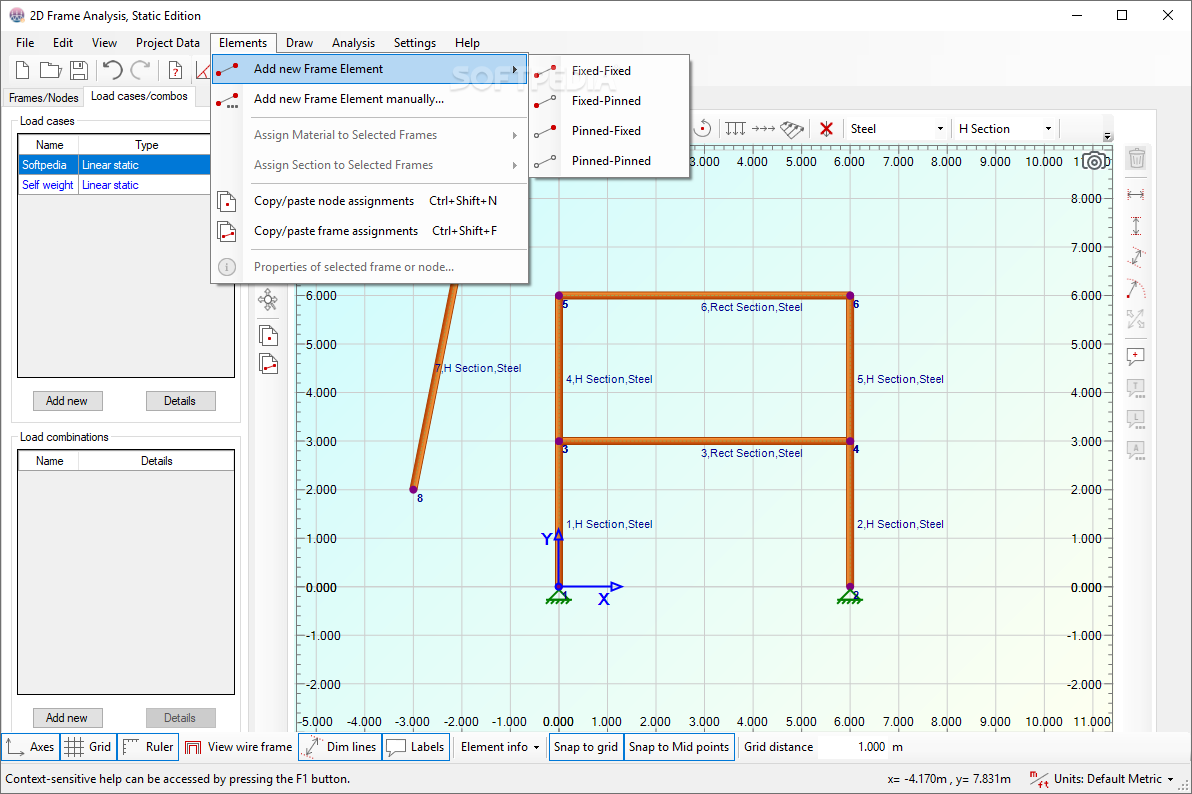Click Details under Load cases
The width and height of the screenshot is (1192, 794).
point(180,401)
